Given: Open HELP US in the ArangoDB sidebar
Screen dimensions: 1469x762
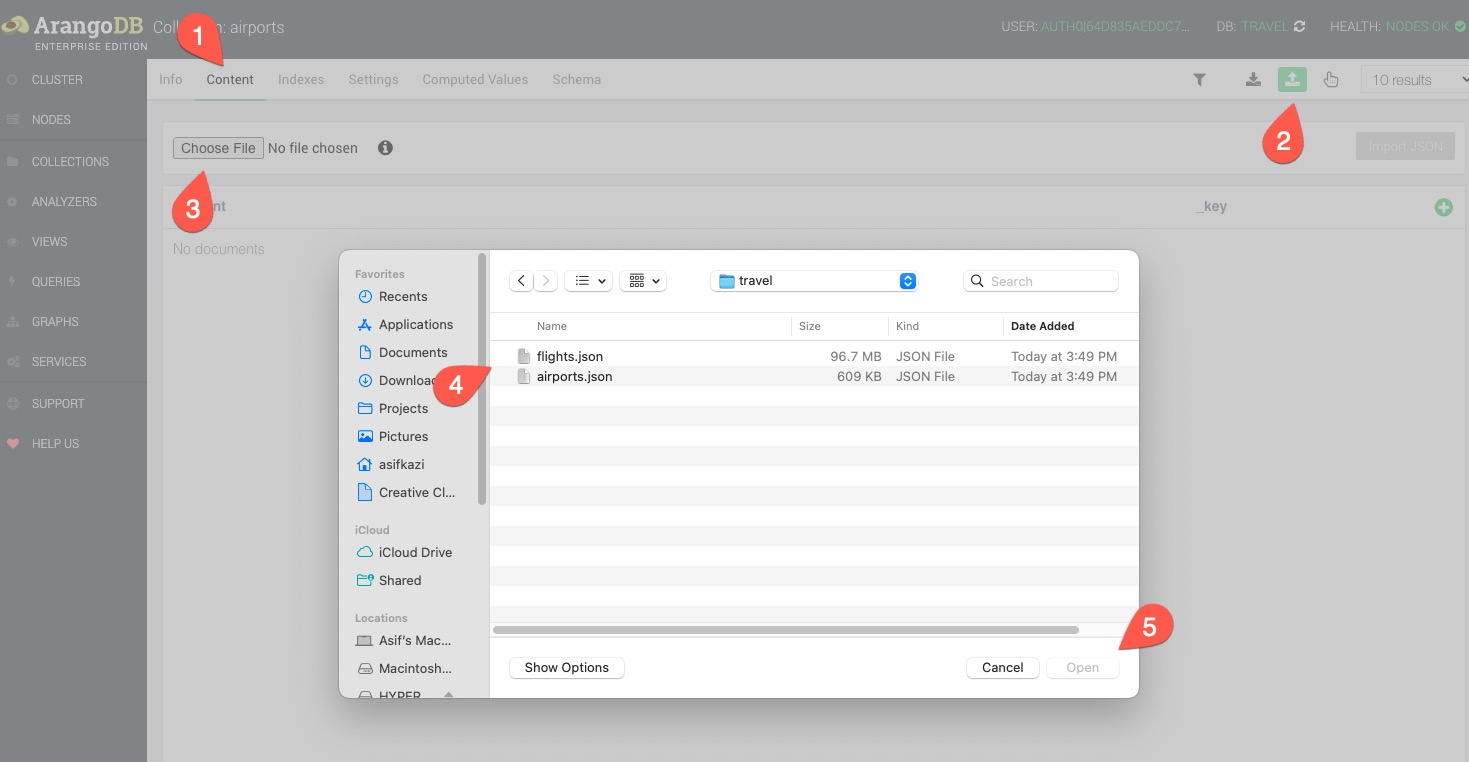Looking at the screenshot, I should [55, 443].
